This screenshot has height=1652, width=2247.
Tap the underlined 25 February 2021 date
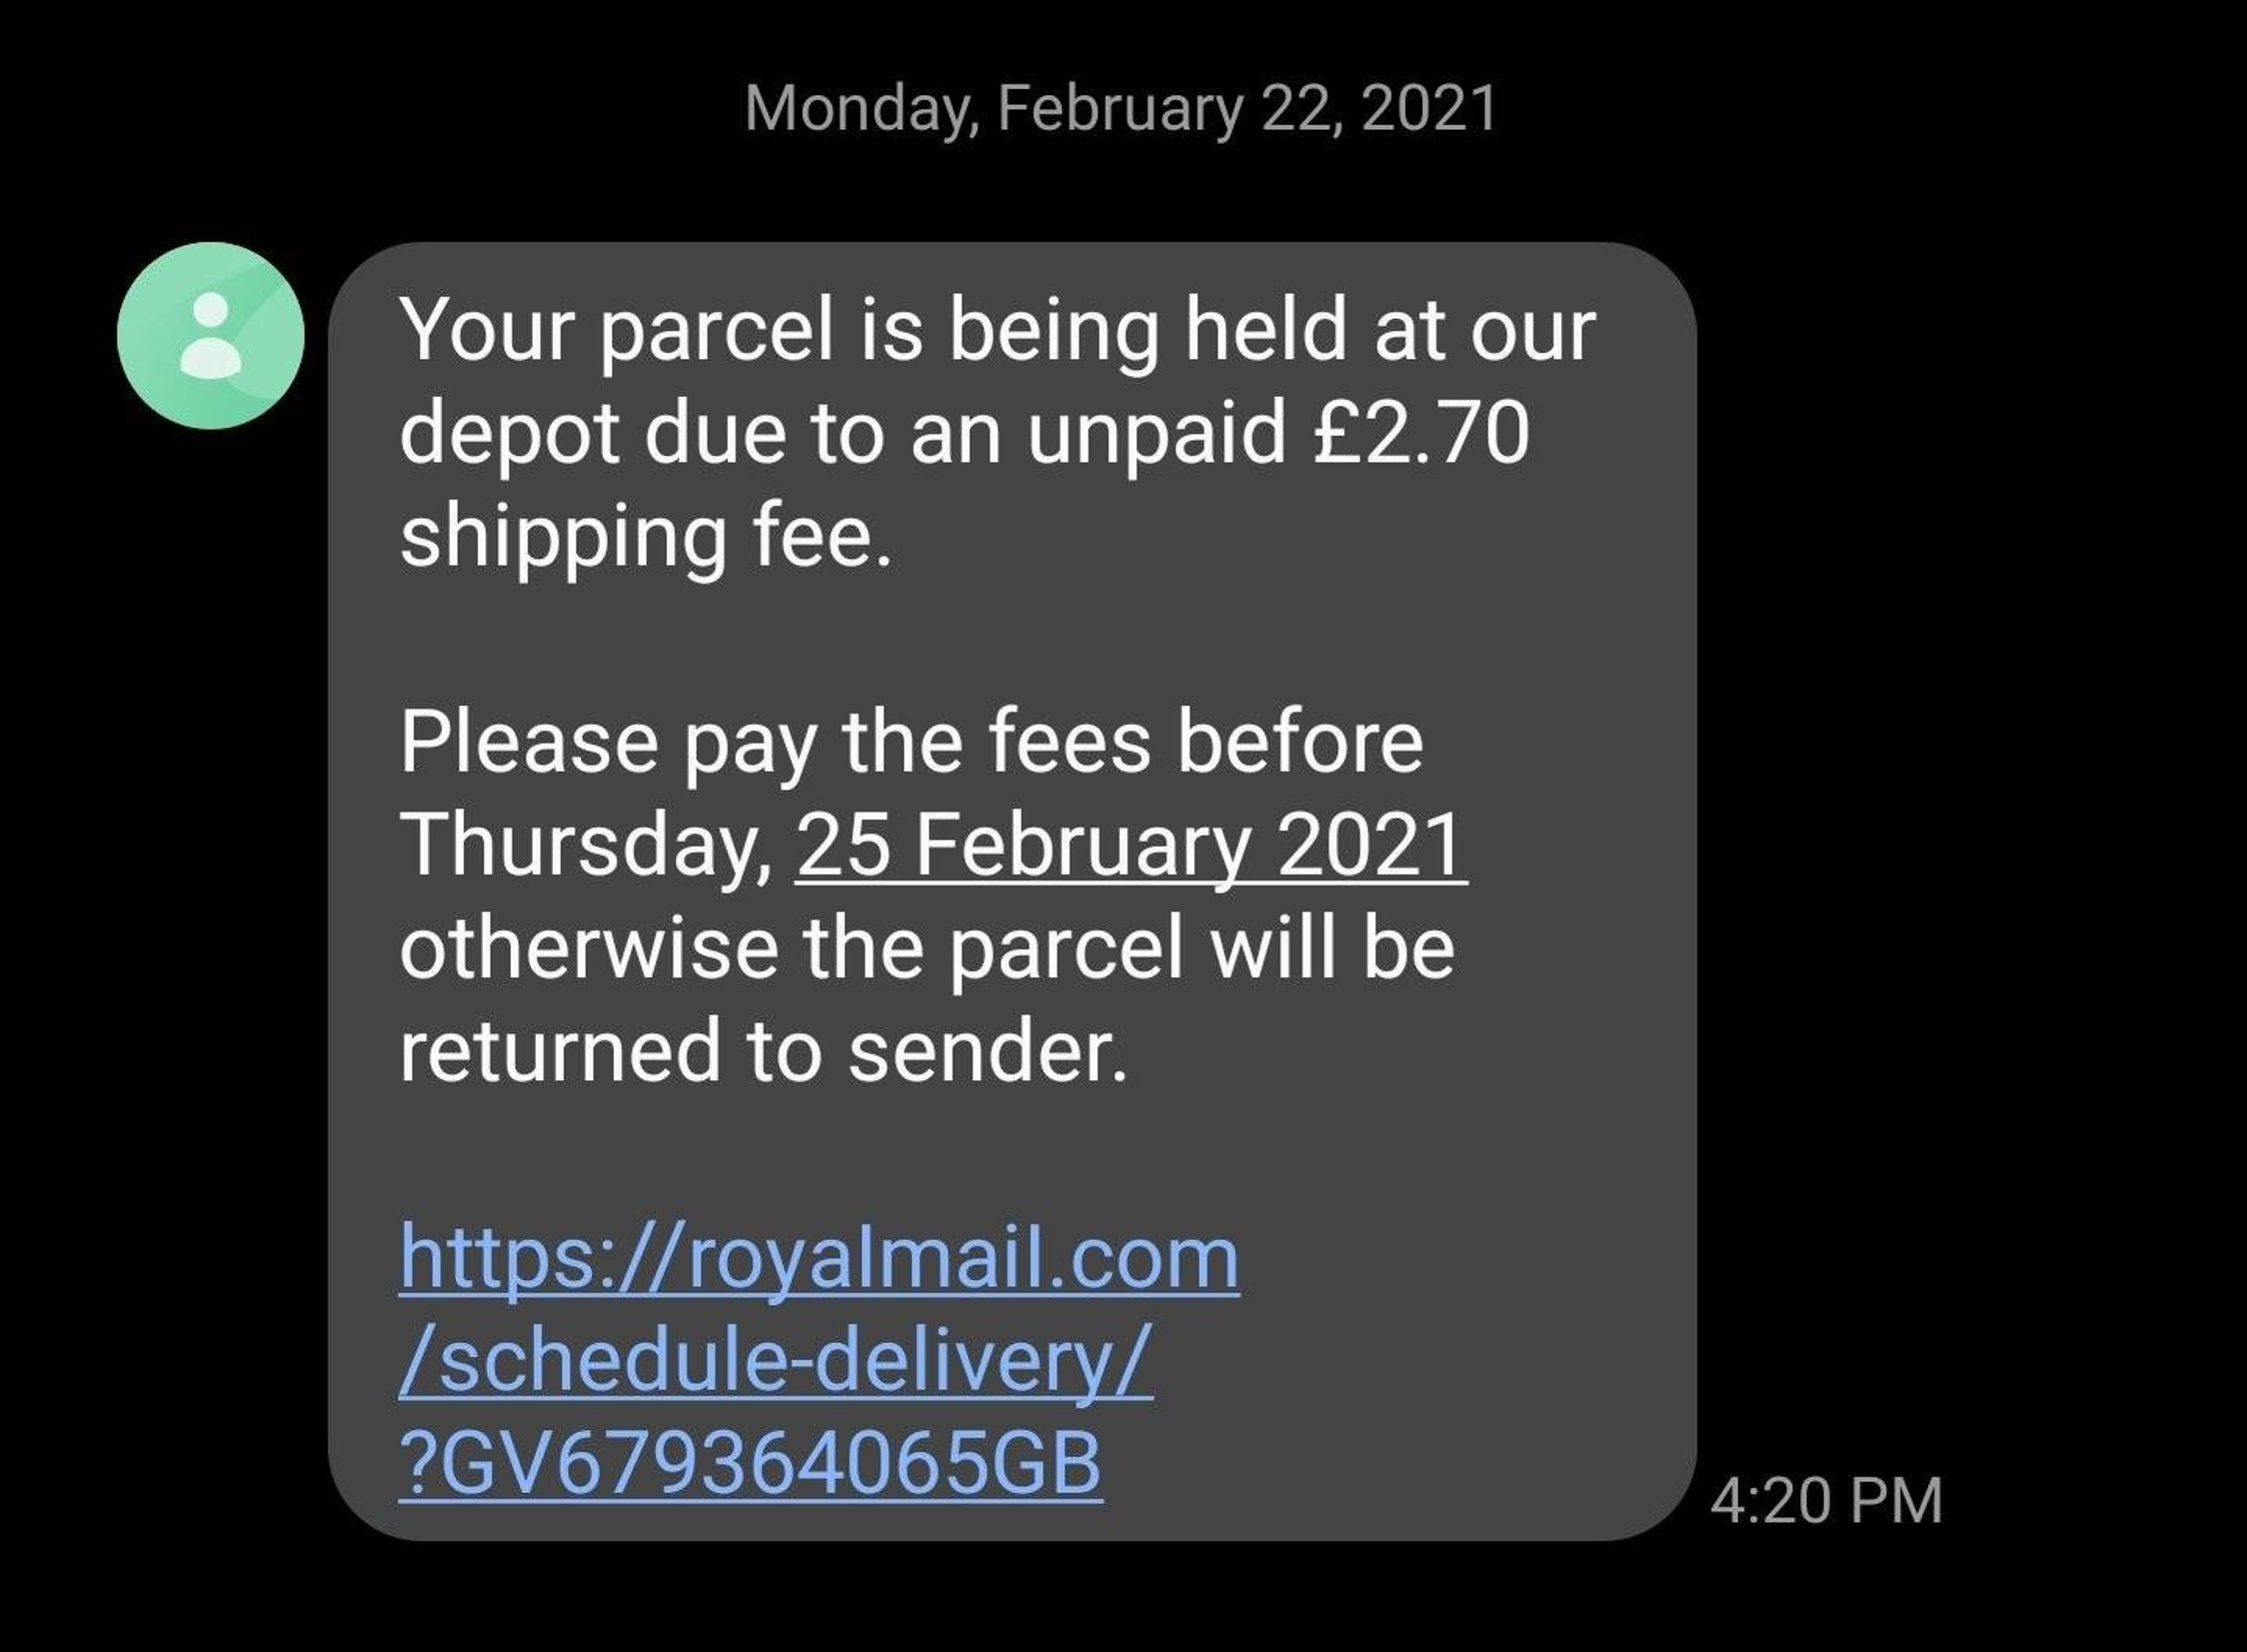(x=1130, y=845)
